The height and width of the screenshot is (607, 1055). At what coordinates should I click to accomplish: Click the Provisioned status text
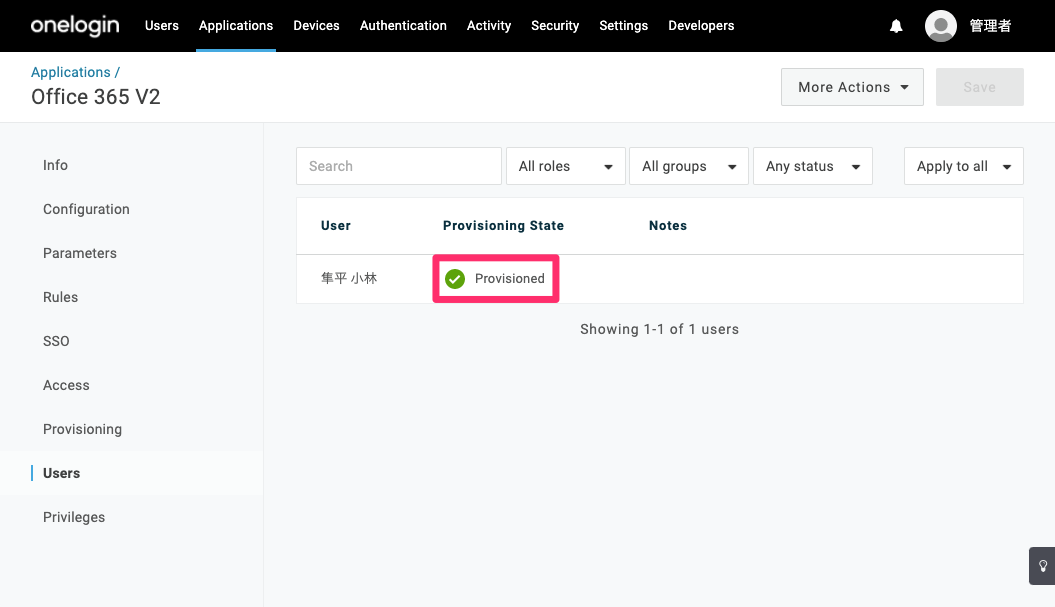[509, 279]
